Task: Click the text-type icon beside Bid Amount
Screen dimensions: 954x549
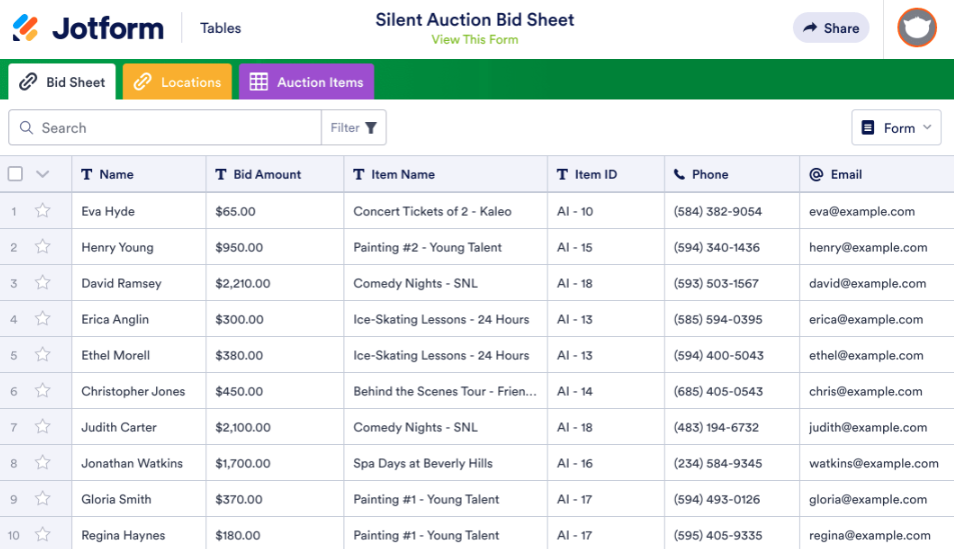Action: [x=221, y=174]
